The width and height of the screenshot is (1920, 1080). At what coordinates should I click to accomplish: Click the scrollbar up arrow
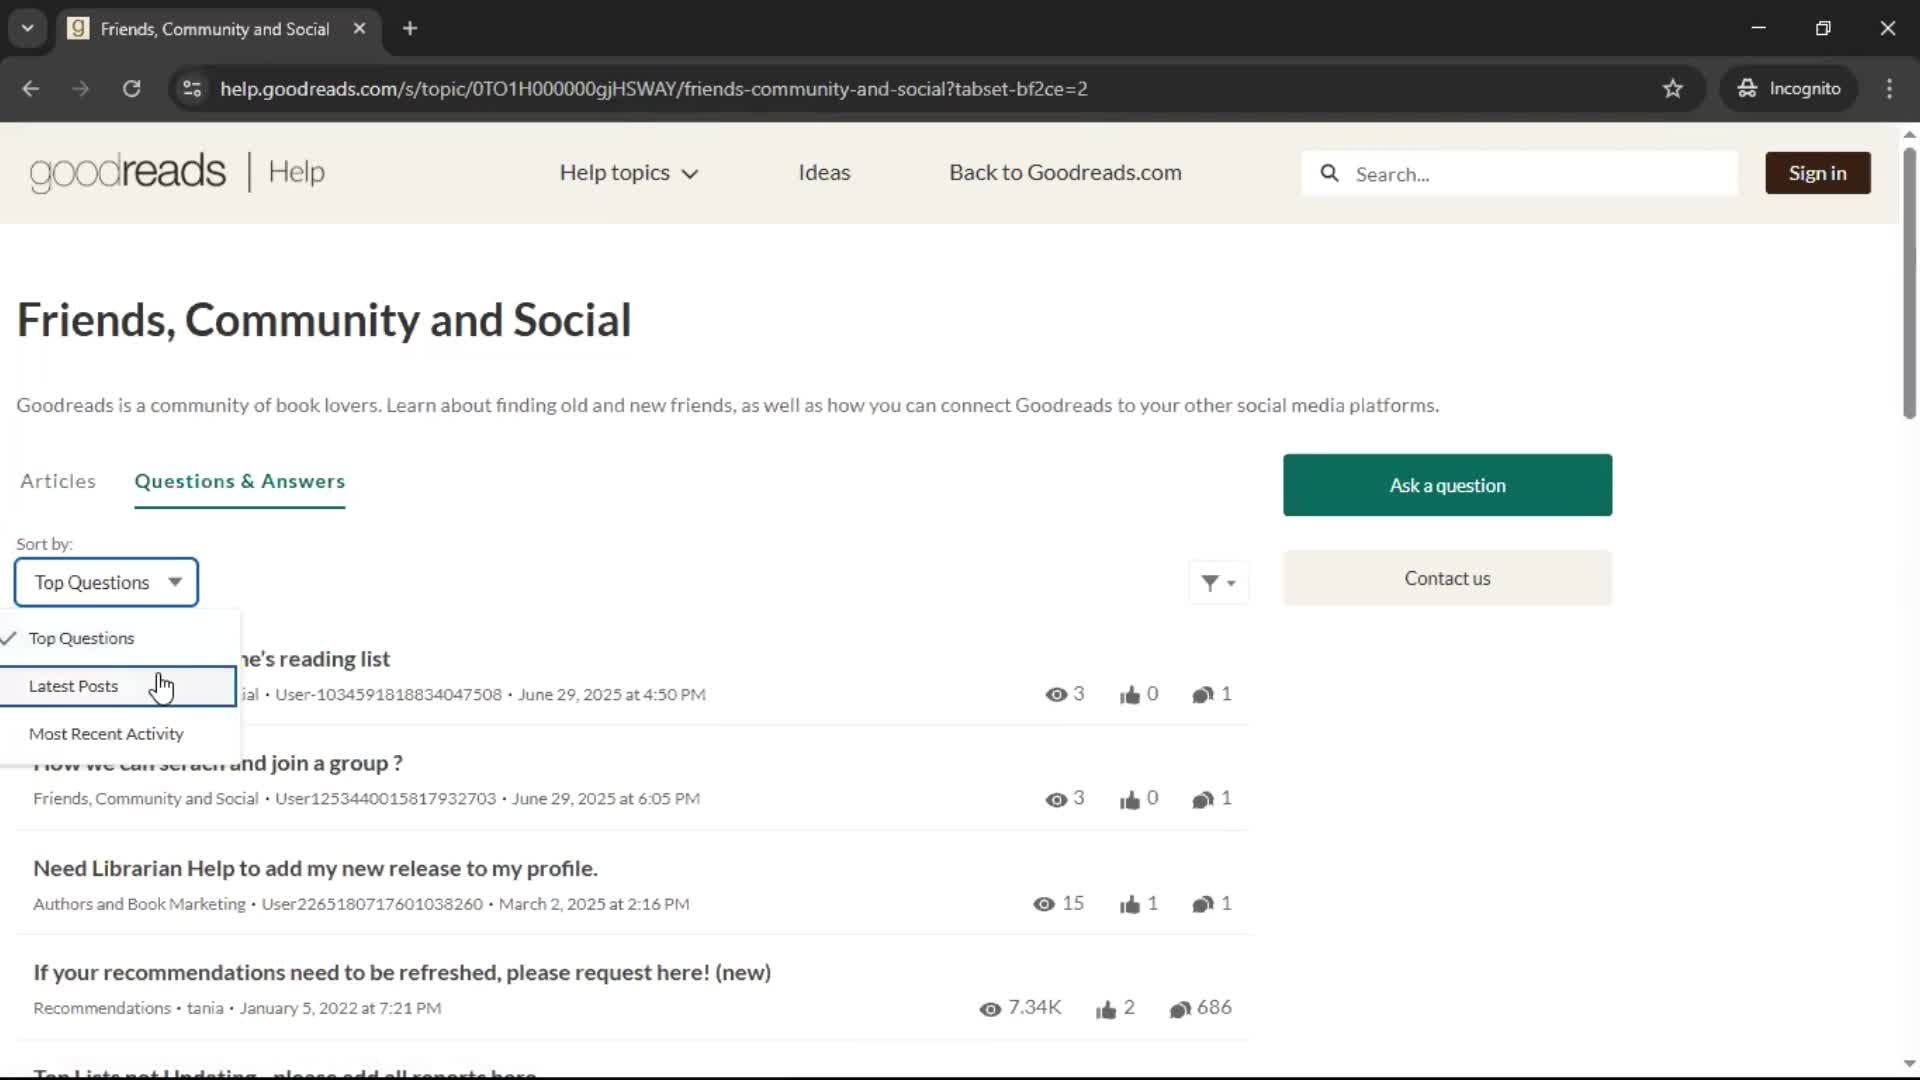pos(1909,134)
